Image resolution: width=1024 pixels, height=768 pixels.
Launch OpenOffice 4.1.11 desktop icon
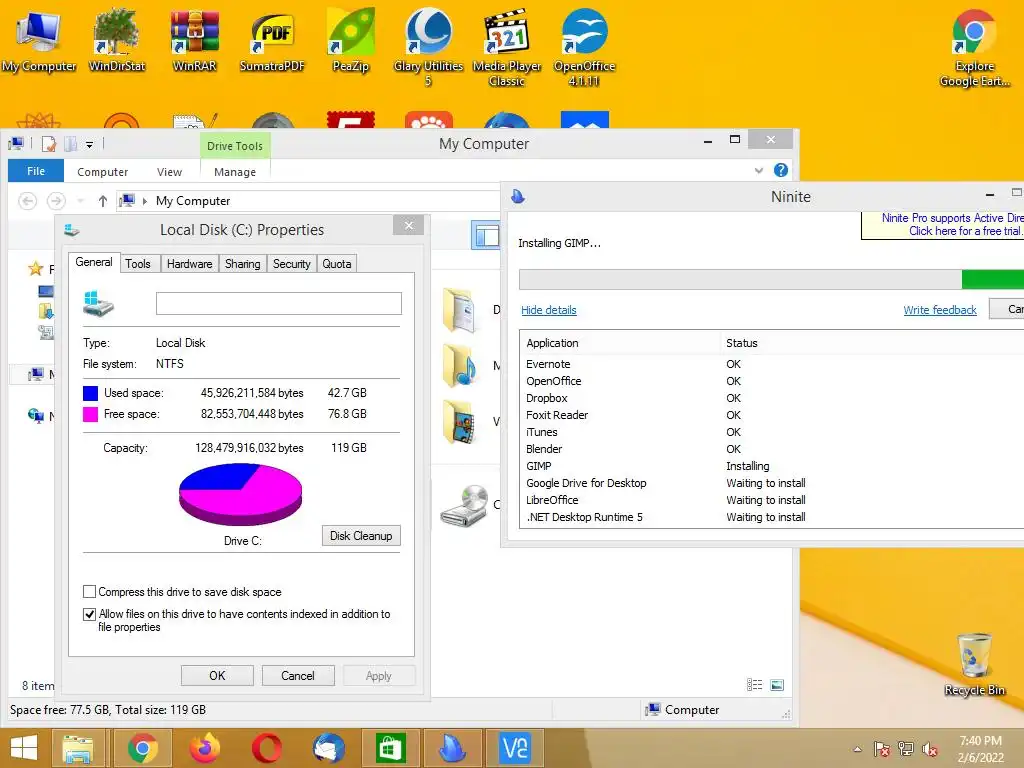[x=584, y=47]
